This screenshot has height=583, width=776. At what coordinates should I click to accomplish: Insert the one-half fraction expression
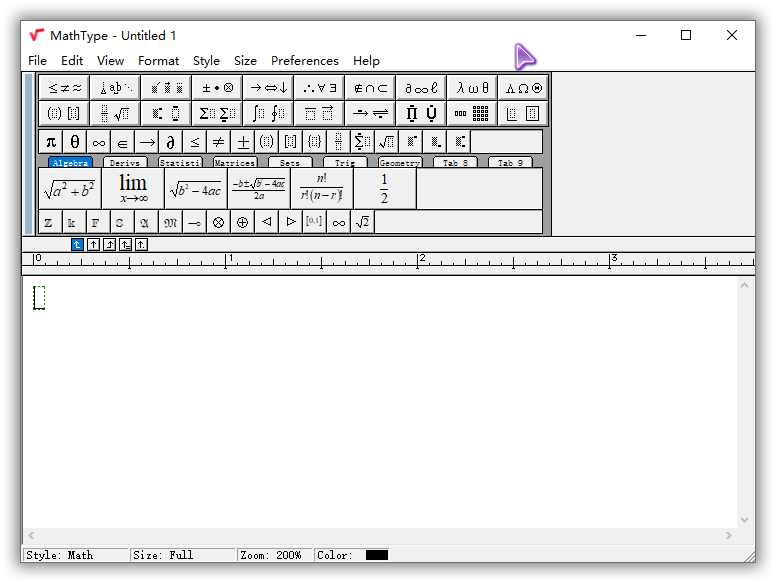point(384,189)
